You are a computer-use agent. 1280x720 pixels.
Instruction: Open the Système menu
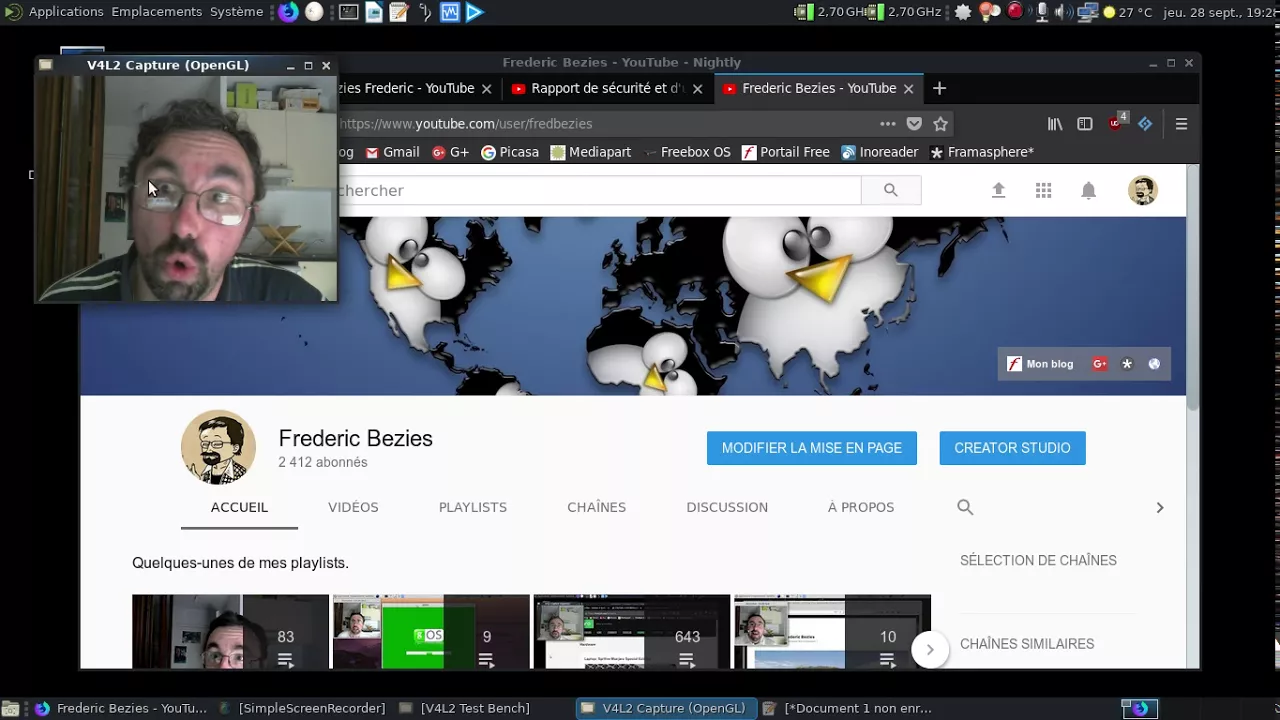click(x=236, y=12)
